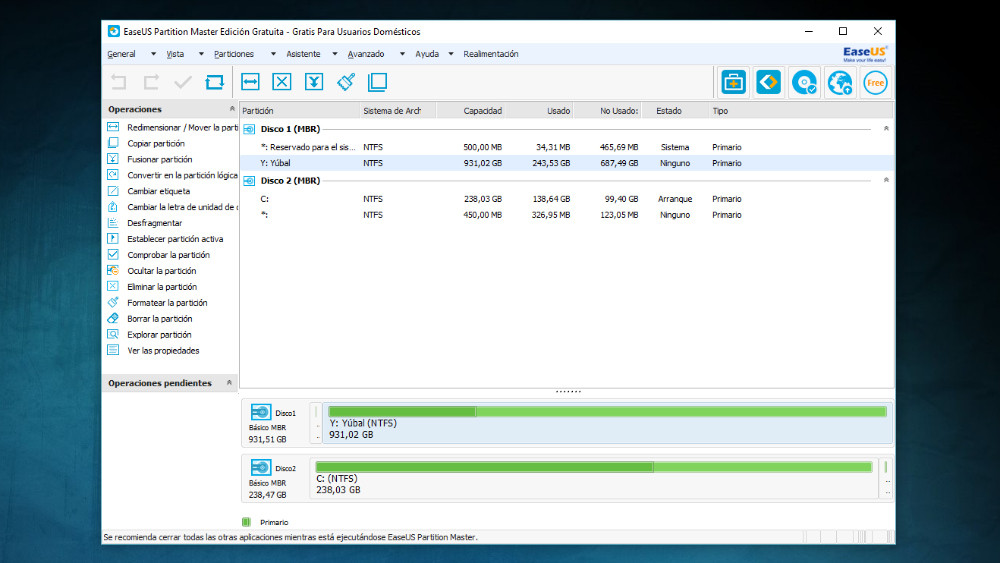Click the Y: Yúbal usage bar in disk map
The width and height of the screenshot is (1000, 563).
607,412
